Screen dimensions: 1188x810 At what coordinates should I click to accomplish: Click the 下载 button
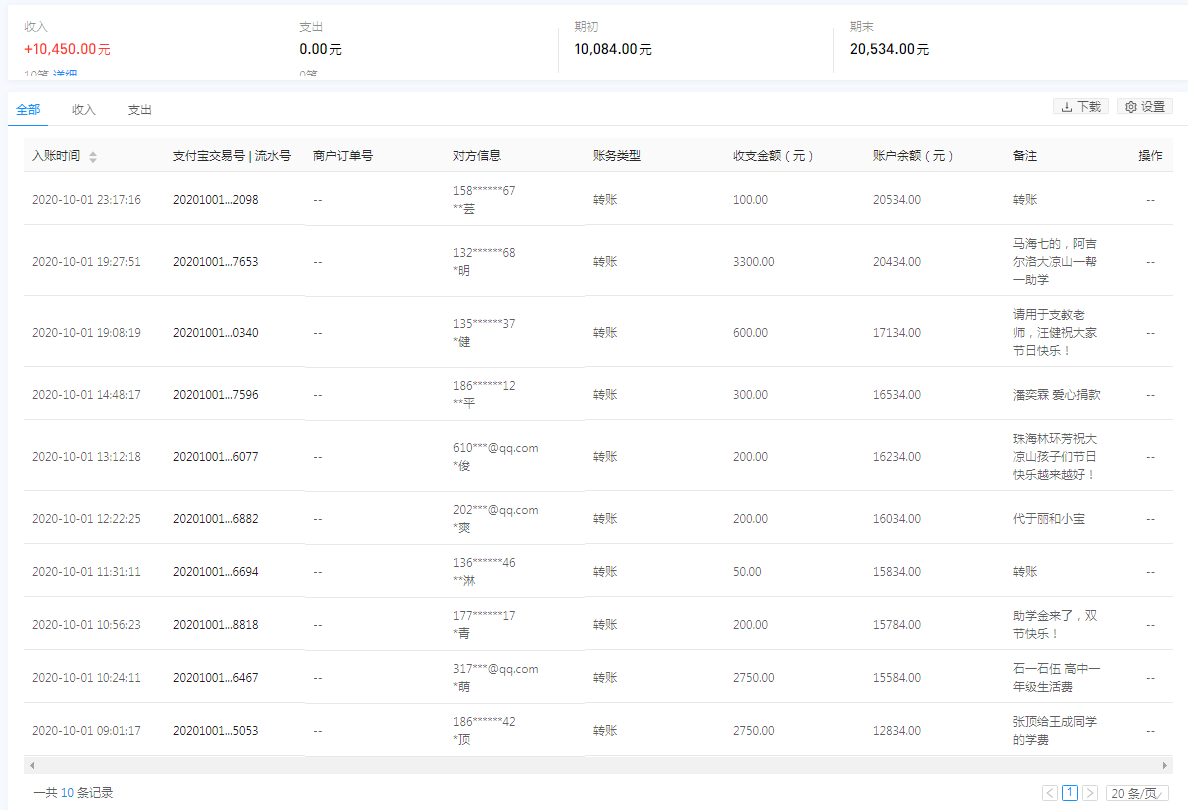pos(1080,106)
